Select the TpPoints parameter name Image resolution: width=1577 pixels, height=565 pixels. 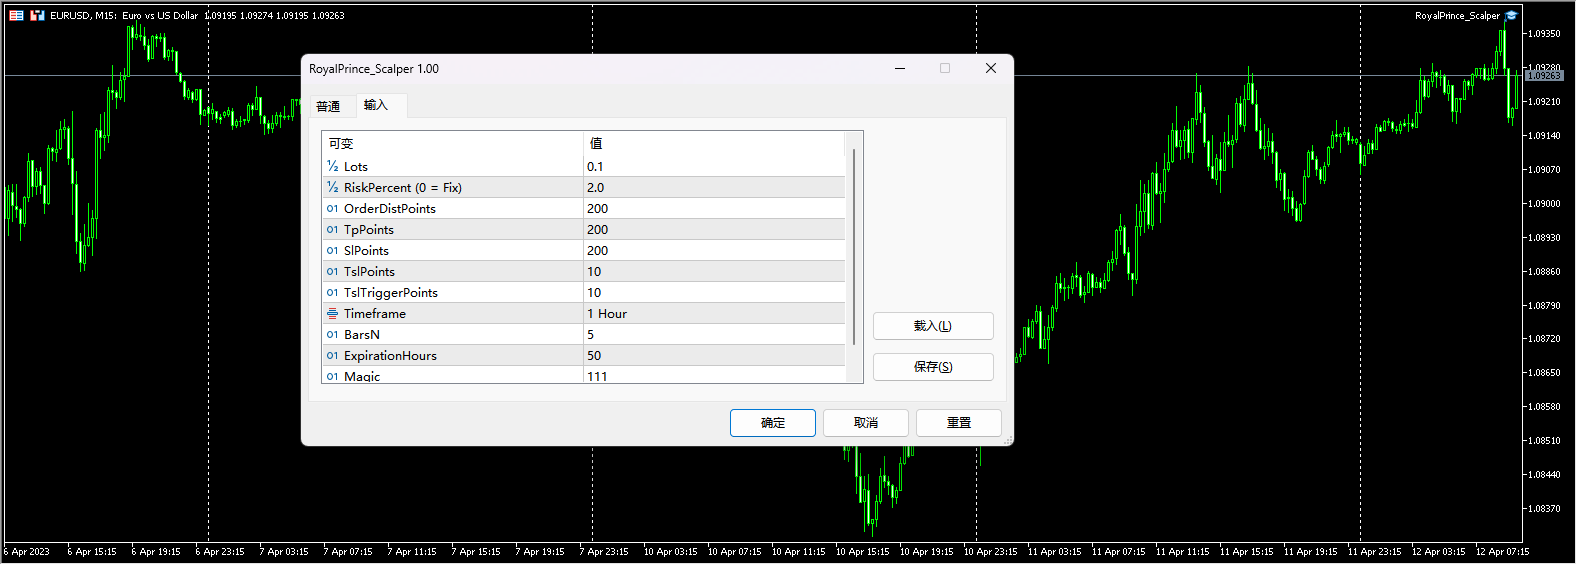coord(369,230)
